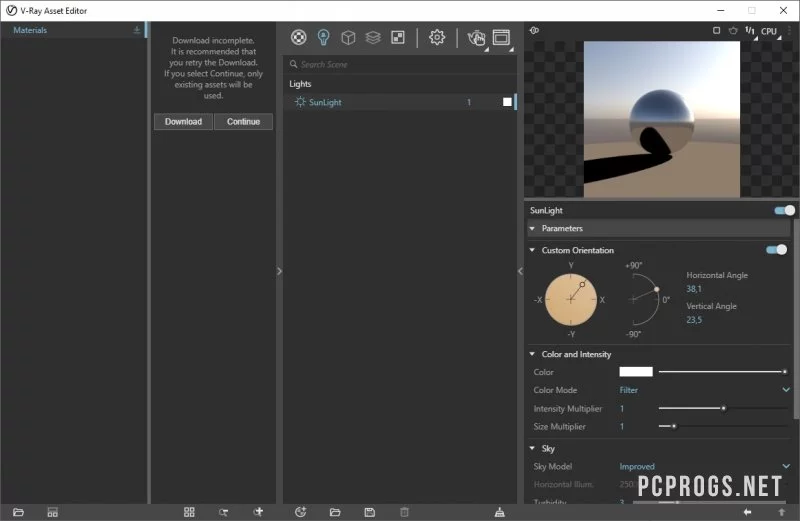Expand the left panel using middle arrow handle
Viewport: 800px width, 521px height.
(279, 271)
